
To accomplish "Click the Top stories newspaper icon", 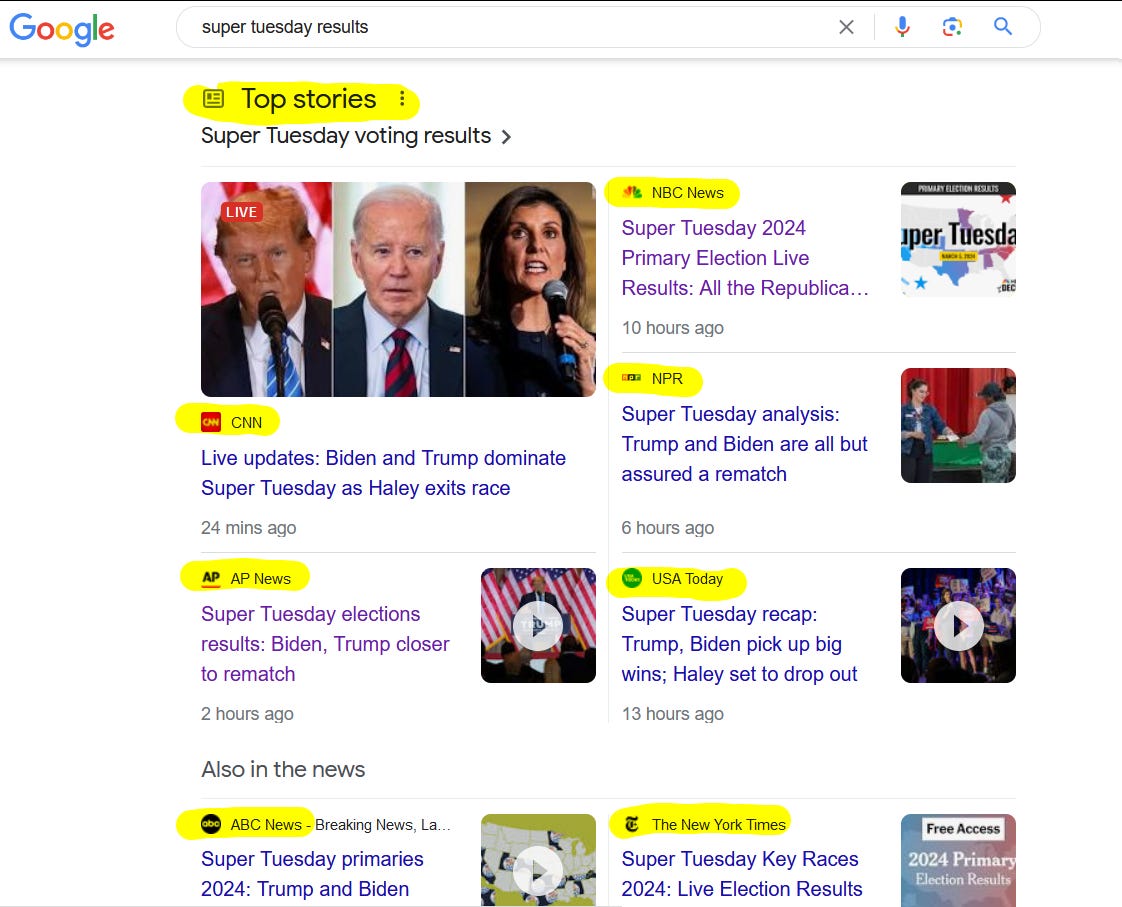I will point(213,98).
